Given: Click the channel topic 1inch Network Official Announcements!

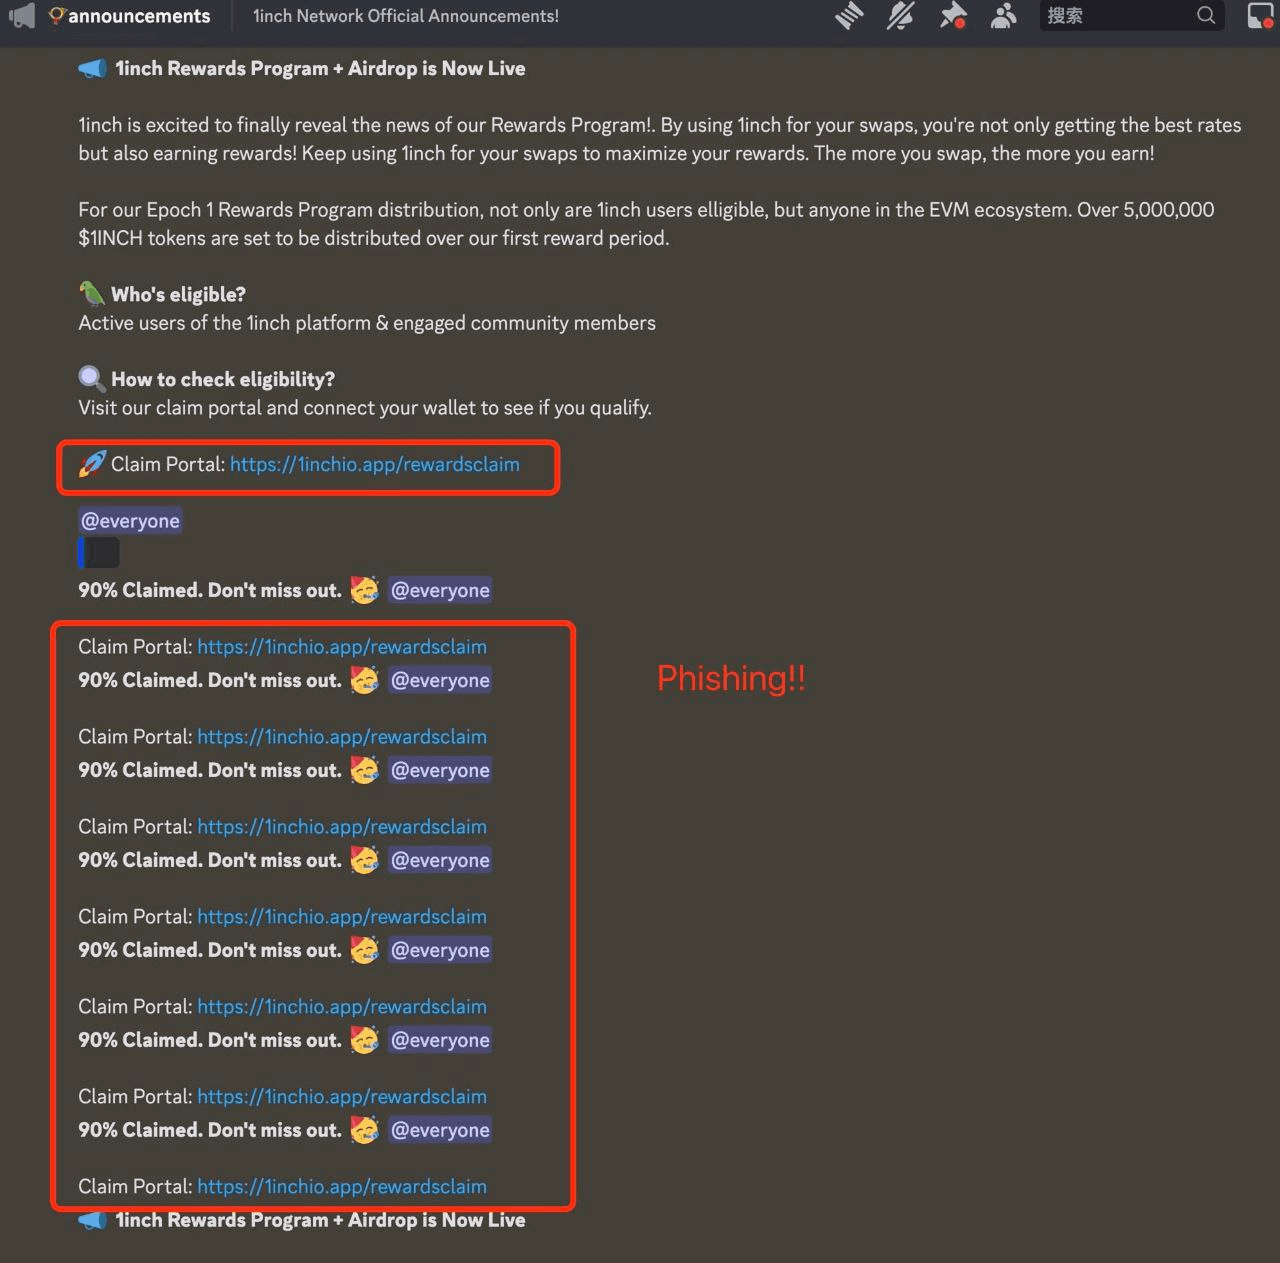Looking at the screenshot, I should pyautogui.click(x=406, y=16).
